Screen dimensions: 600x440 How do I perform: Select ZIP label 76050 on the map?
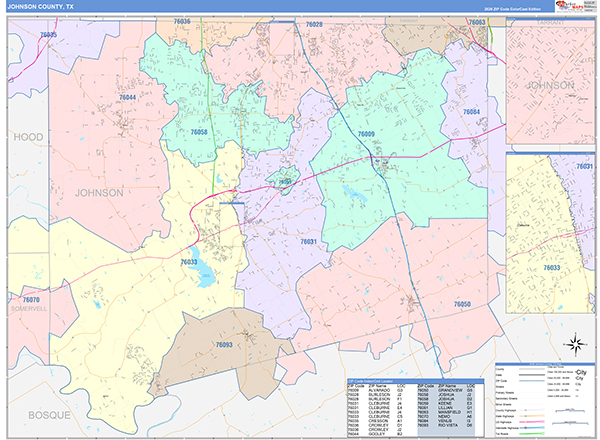tap(462, 304)
